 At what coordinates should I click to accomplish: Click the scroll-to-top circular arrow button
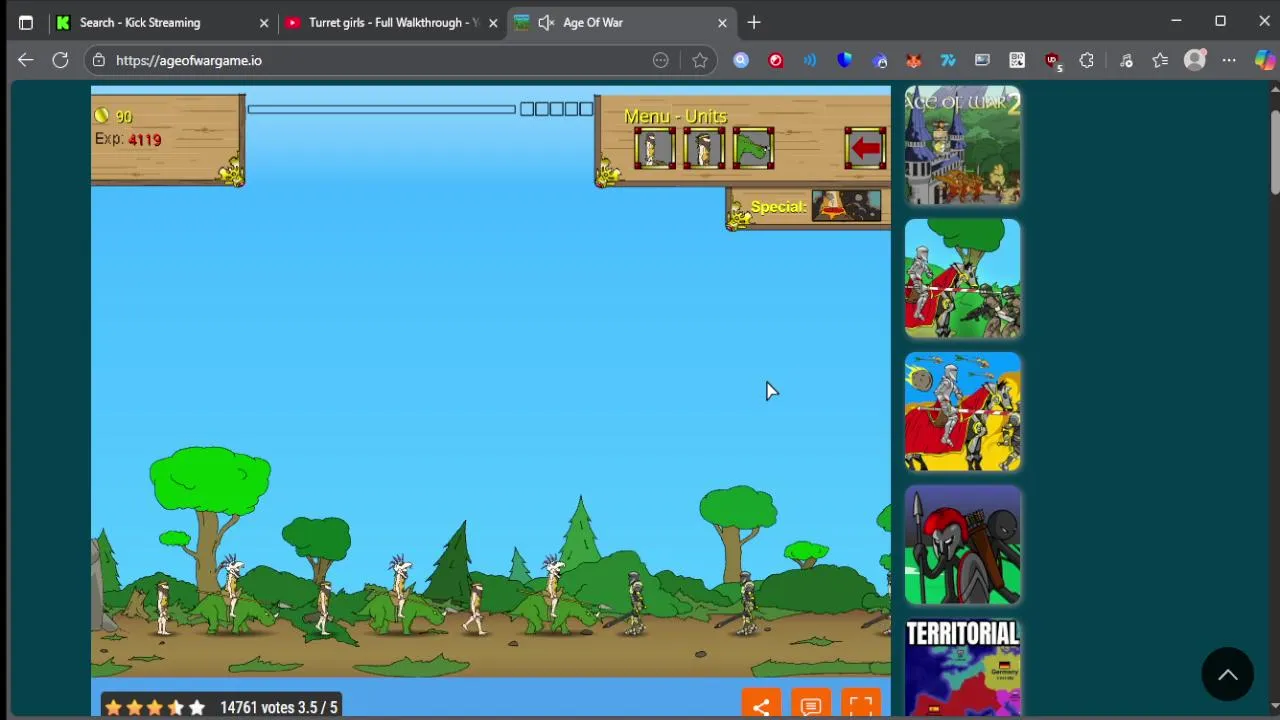1228,675
